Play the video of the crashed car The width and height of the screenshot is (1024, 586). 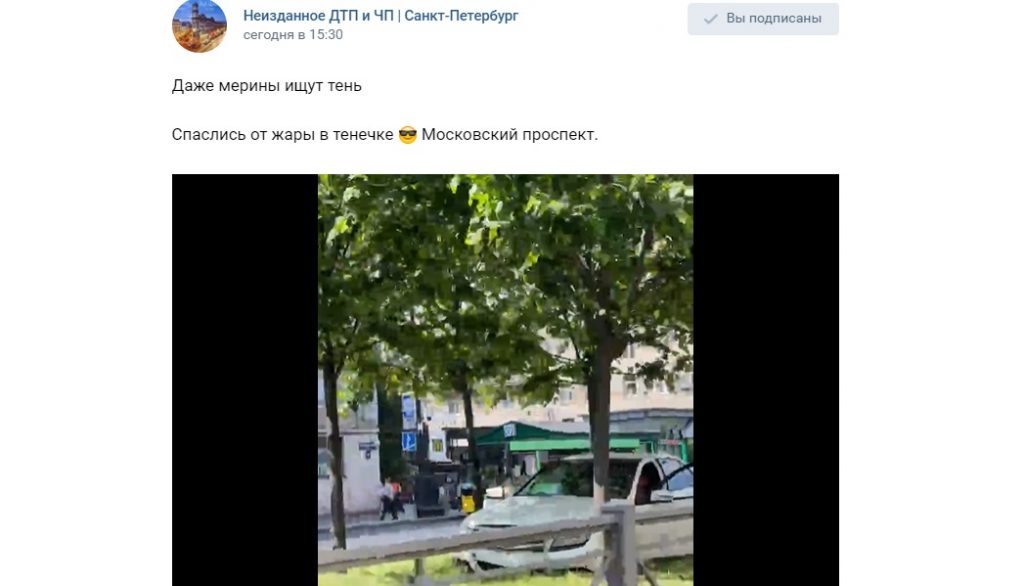click(x=505, y=380)
